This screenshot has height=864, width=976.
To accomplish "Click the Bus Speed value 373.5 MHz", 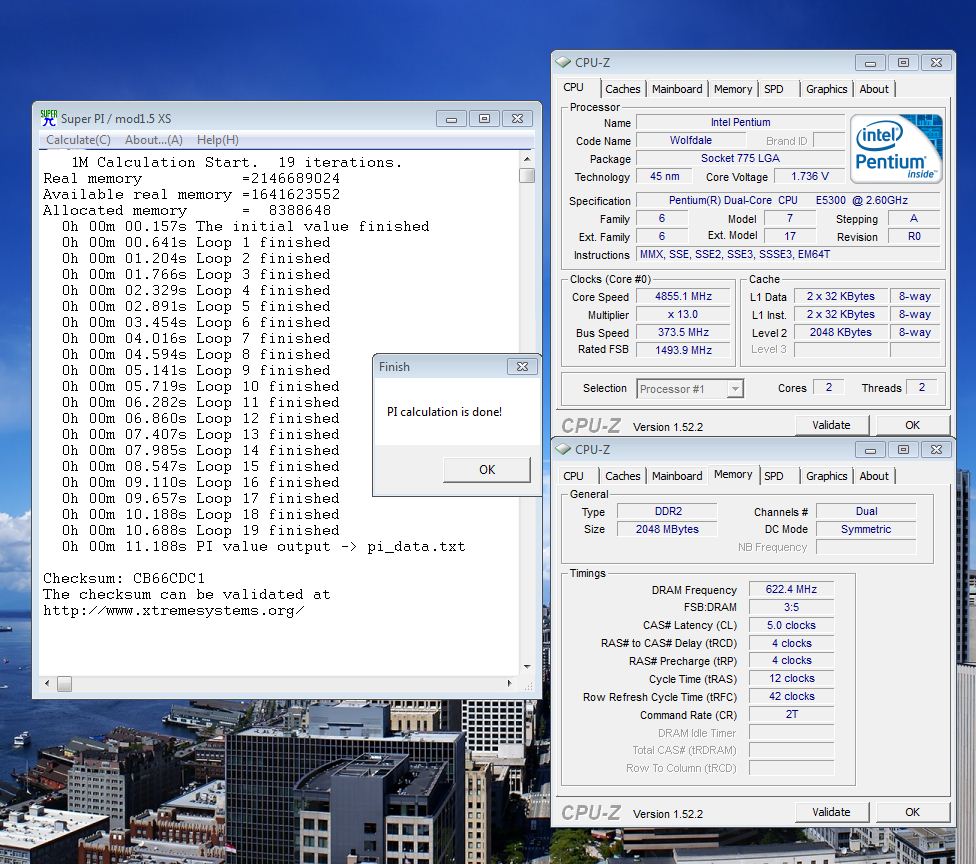I will point(683,332).
